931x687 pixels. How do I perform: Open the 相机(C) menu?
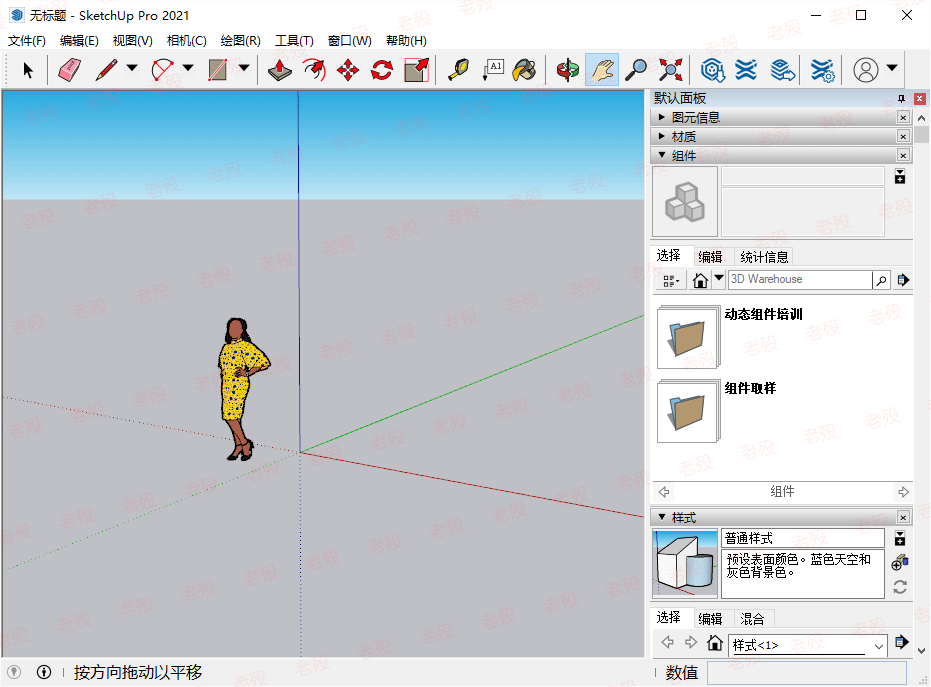[x=186, y=40]
